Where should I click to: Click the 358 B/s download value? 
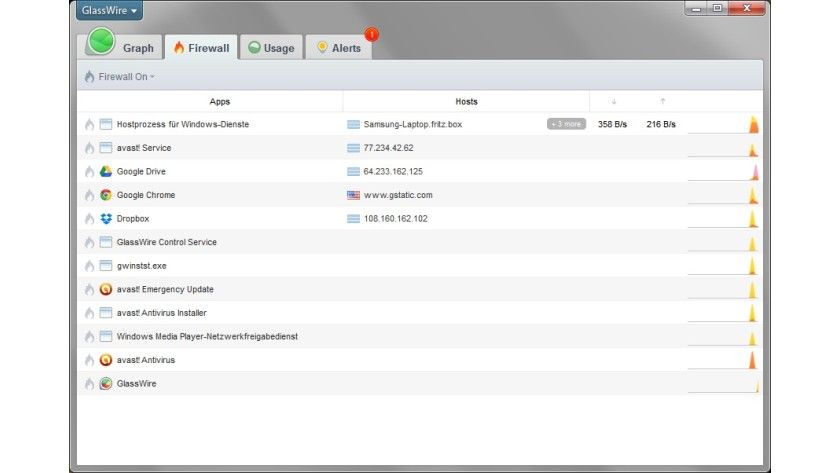(x=612, y=124)
